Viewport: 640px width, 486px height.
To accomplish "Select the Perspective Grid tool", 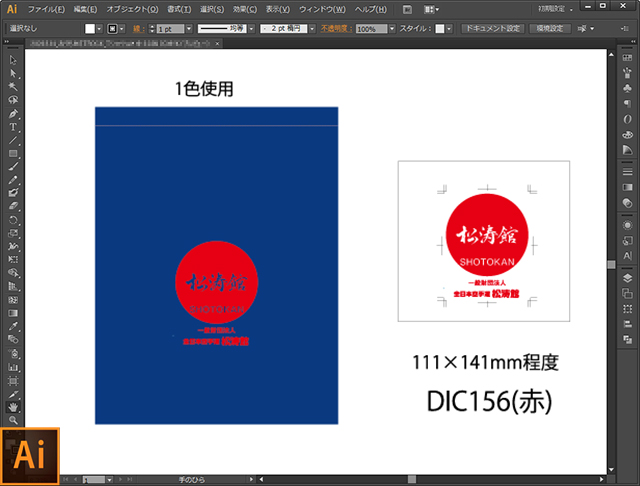I will (x=13, y=286).
